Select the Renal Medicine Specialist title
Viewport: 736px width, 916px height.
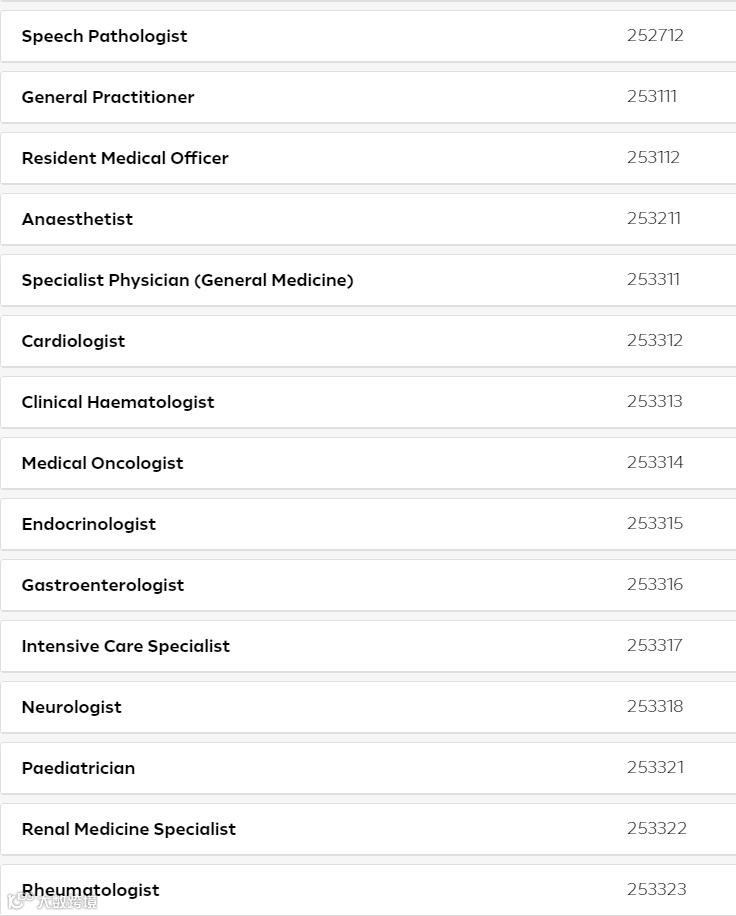tap(129, 829)
